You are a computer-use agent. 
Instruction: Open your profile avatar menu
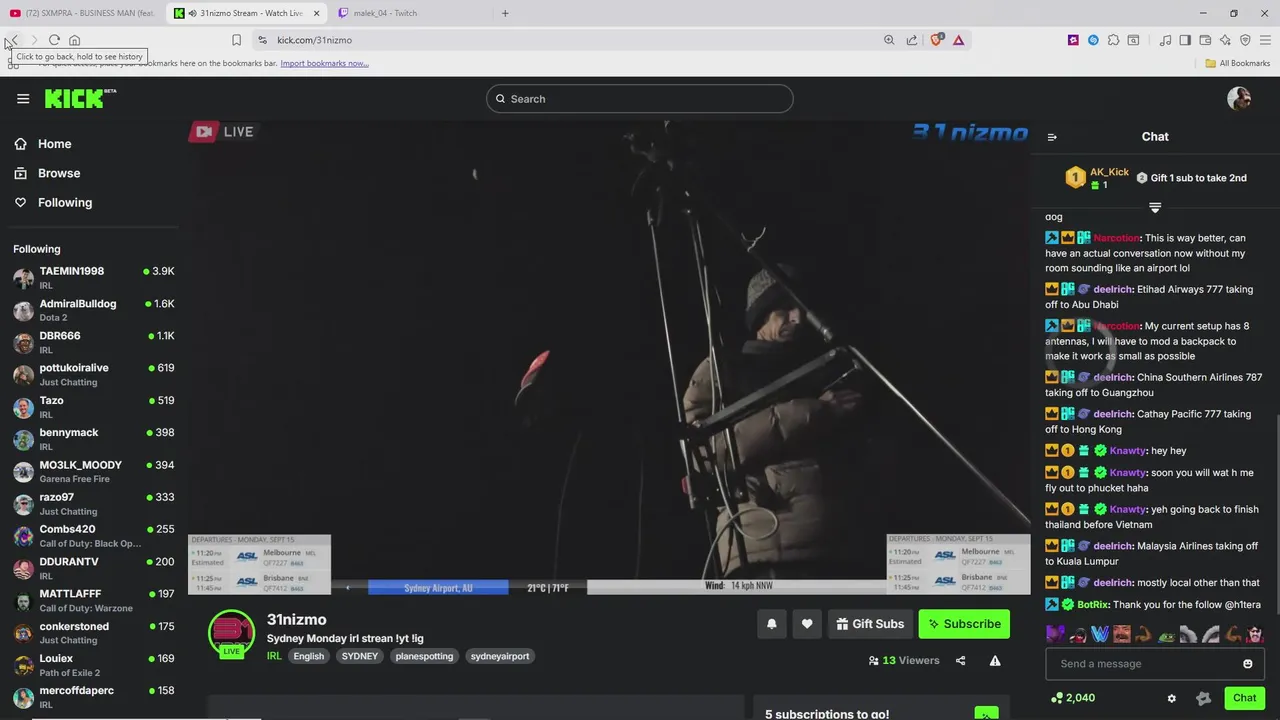1239,98
